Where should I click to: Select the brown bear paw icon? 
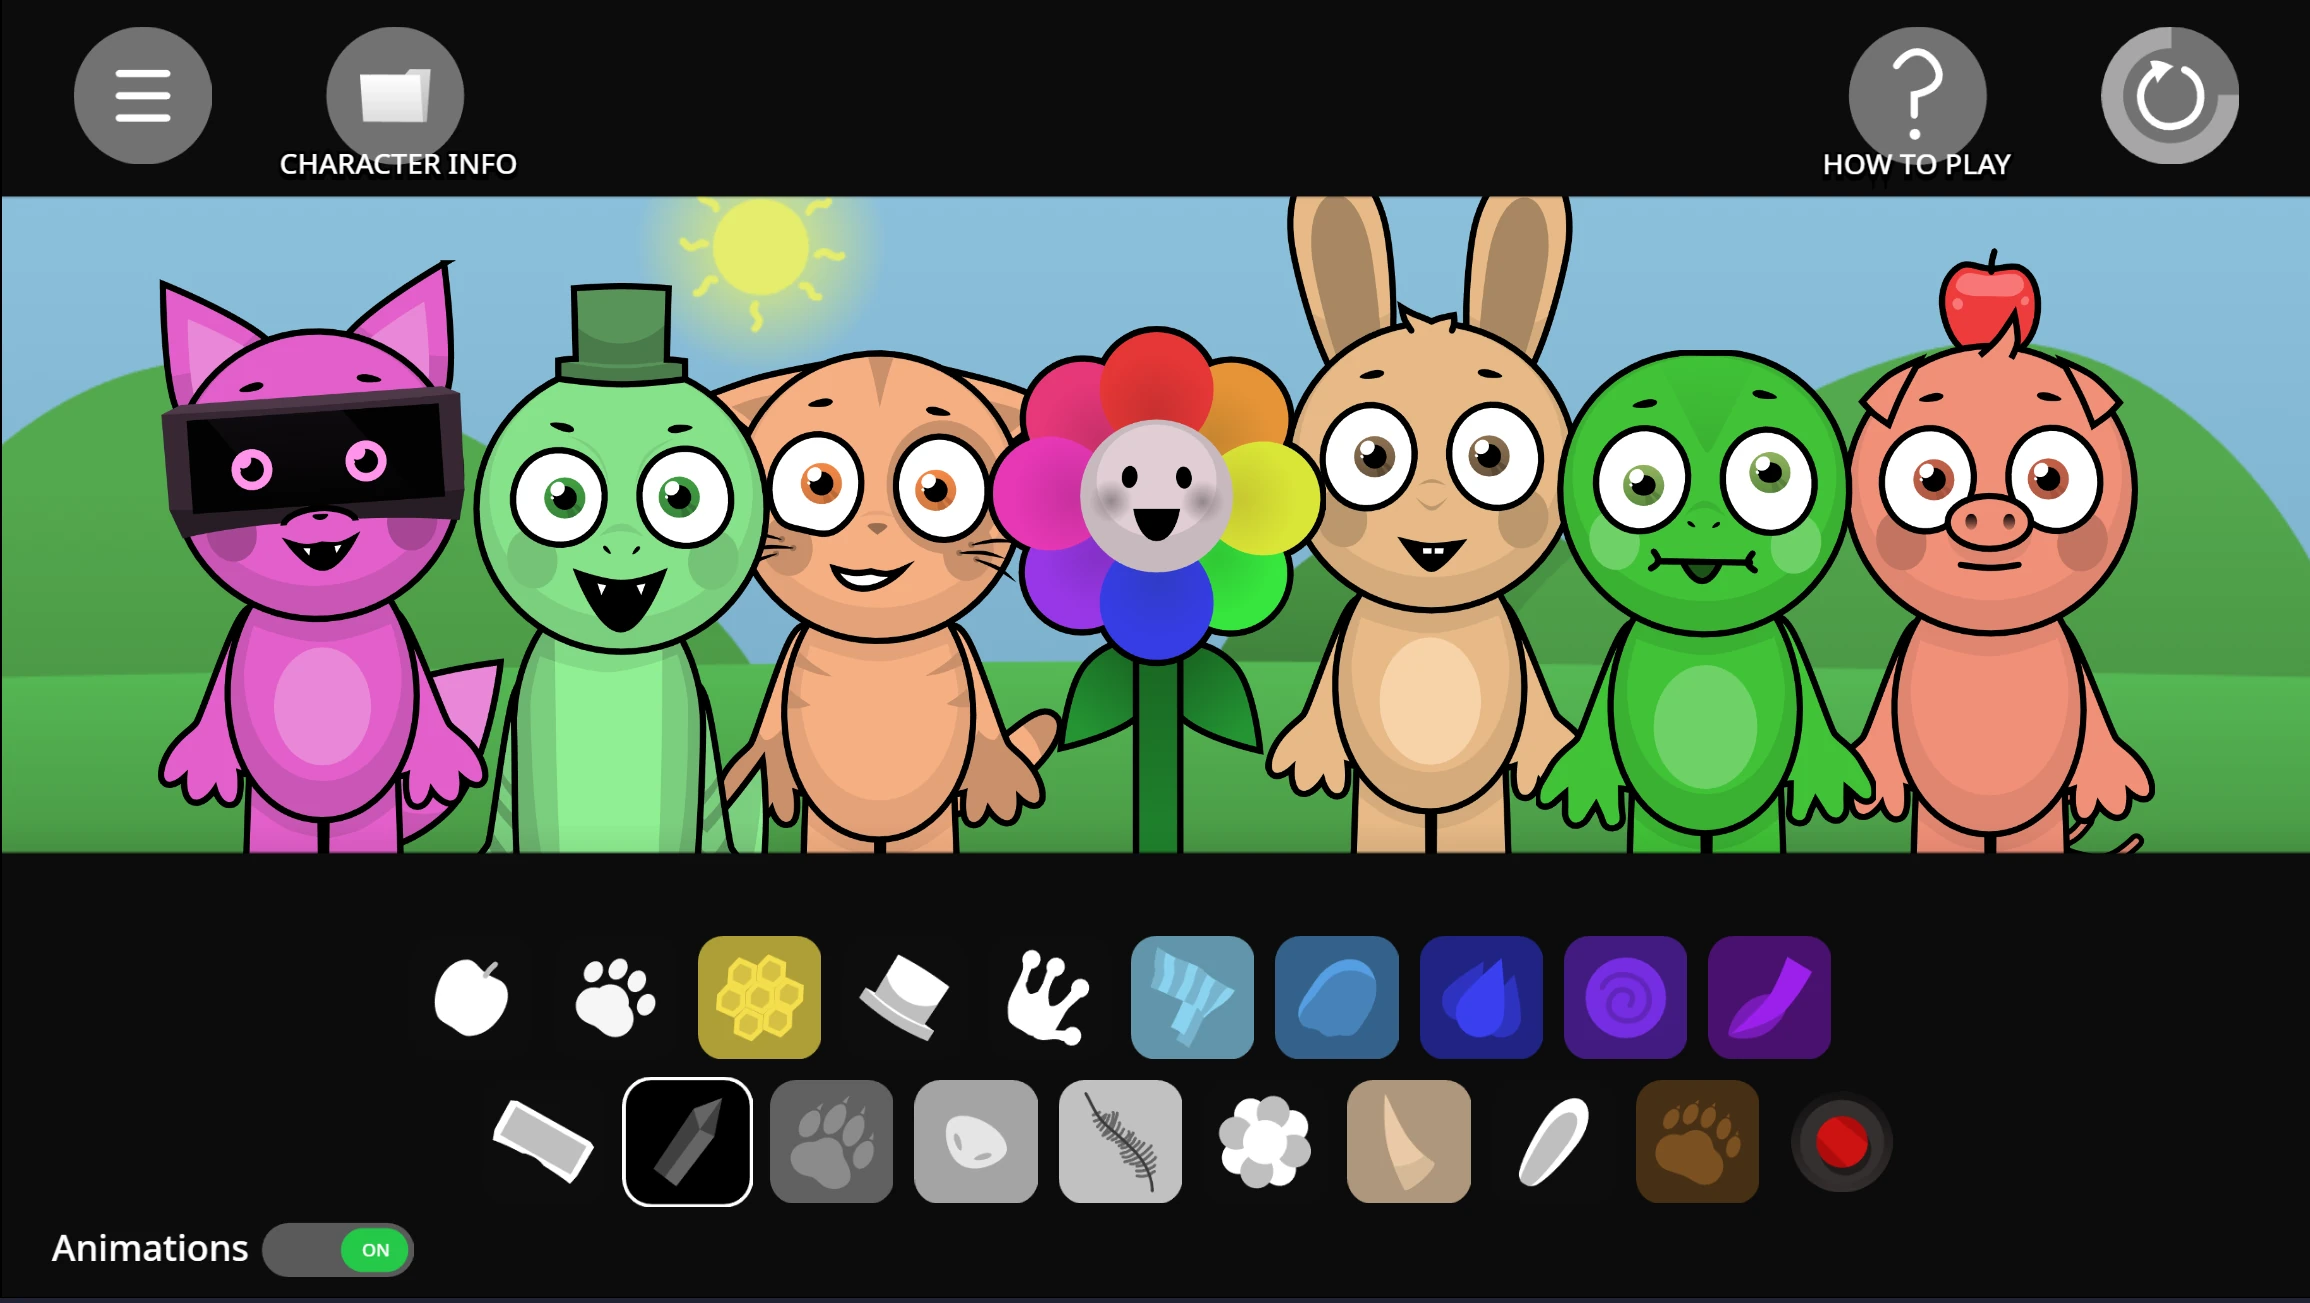tap(1697, 1142)
